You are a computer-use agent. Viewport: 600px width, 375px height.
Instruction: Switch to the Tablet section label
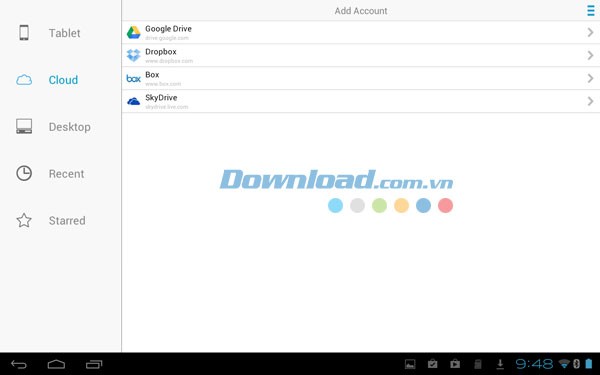tap(65, 33)
